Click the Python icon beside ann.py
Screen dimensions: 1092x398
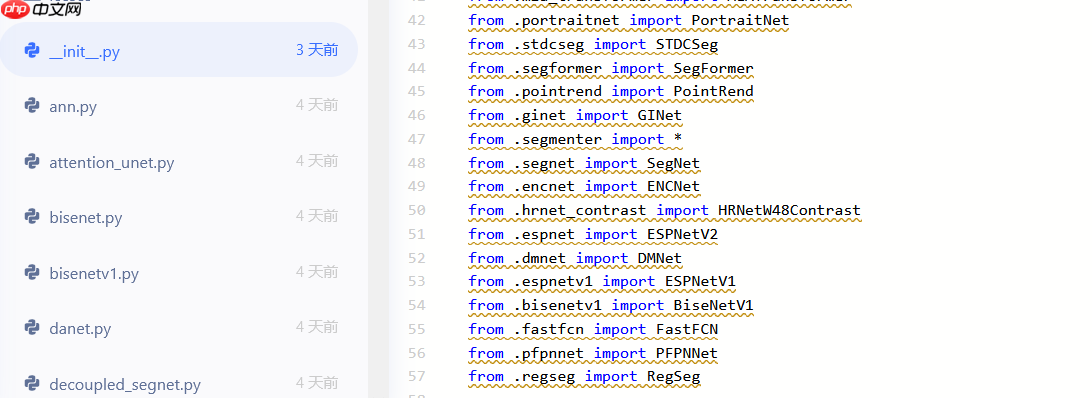pyautogui.click(x=31, y=105)
